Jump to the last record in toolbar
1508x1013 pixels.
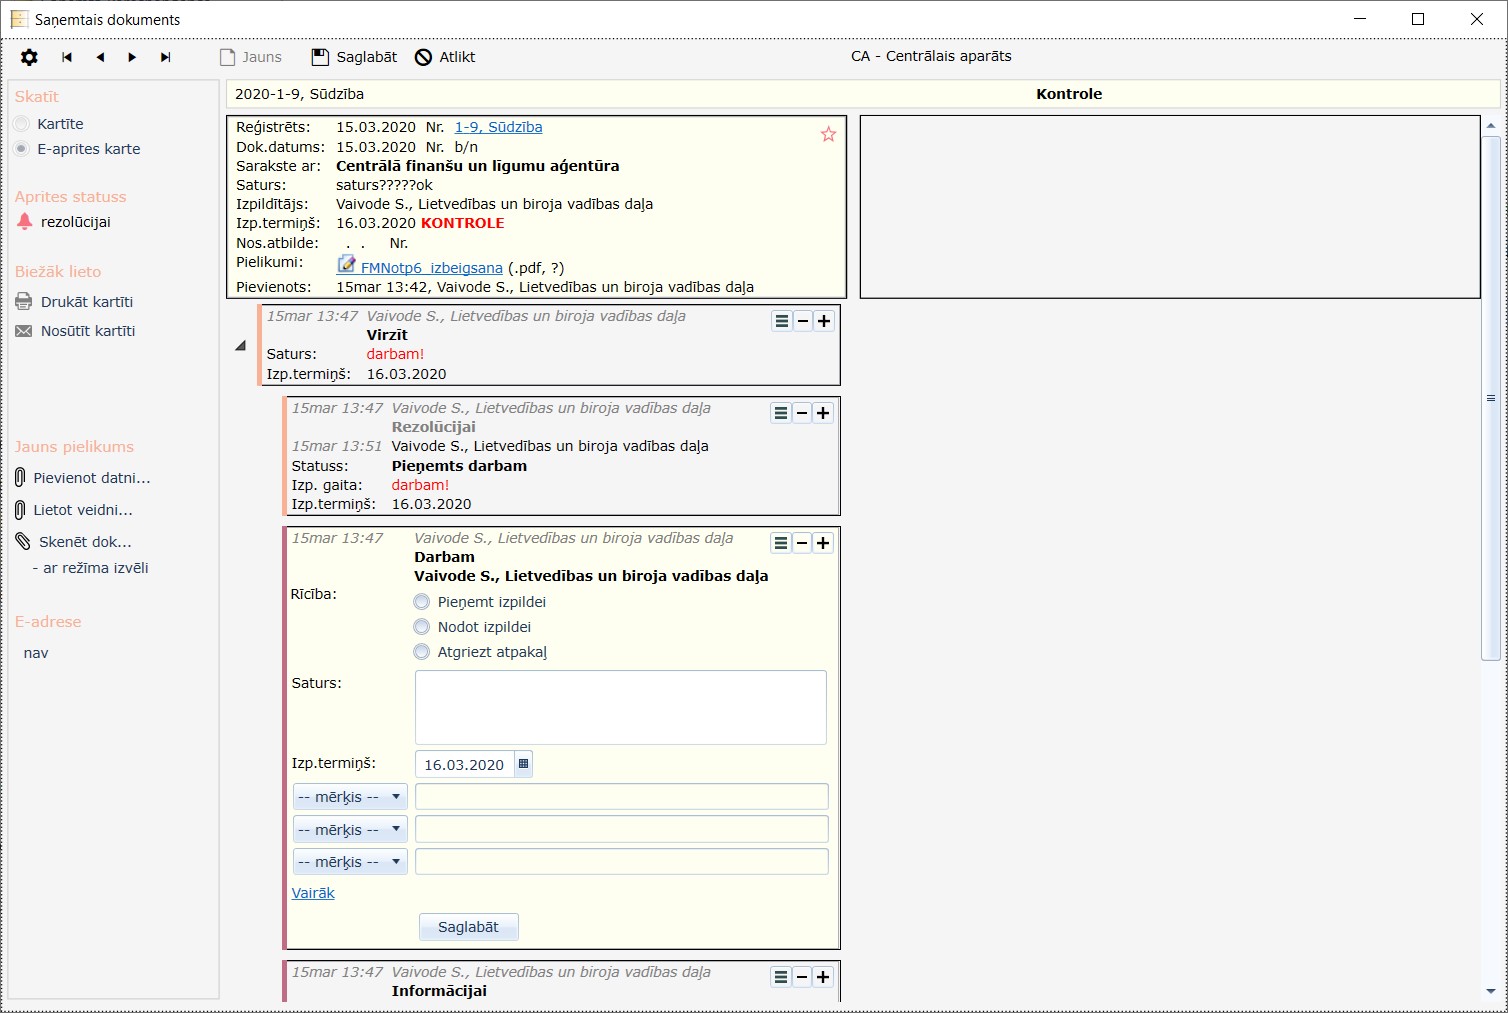coord(165,57)
